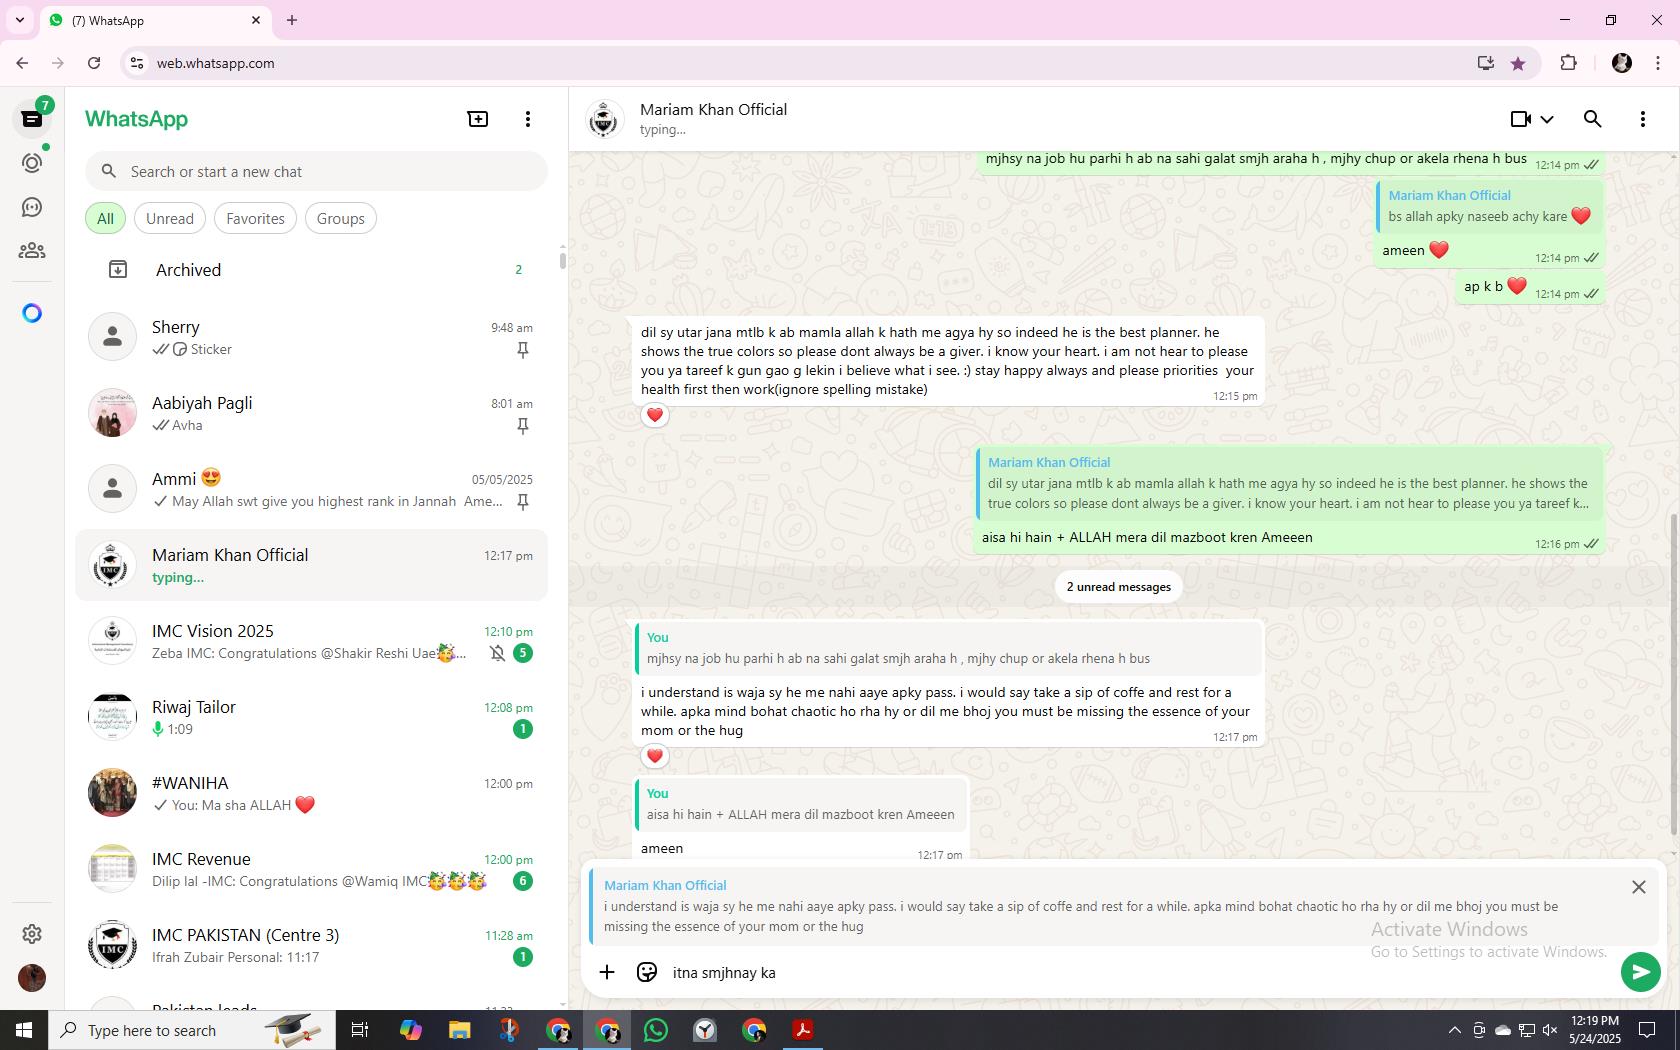This screenshot has height=1050, width=1680.
Task: Open IMC PAKISTAN (Centre 3) chat
Action: 312,945
